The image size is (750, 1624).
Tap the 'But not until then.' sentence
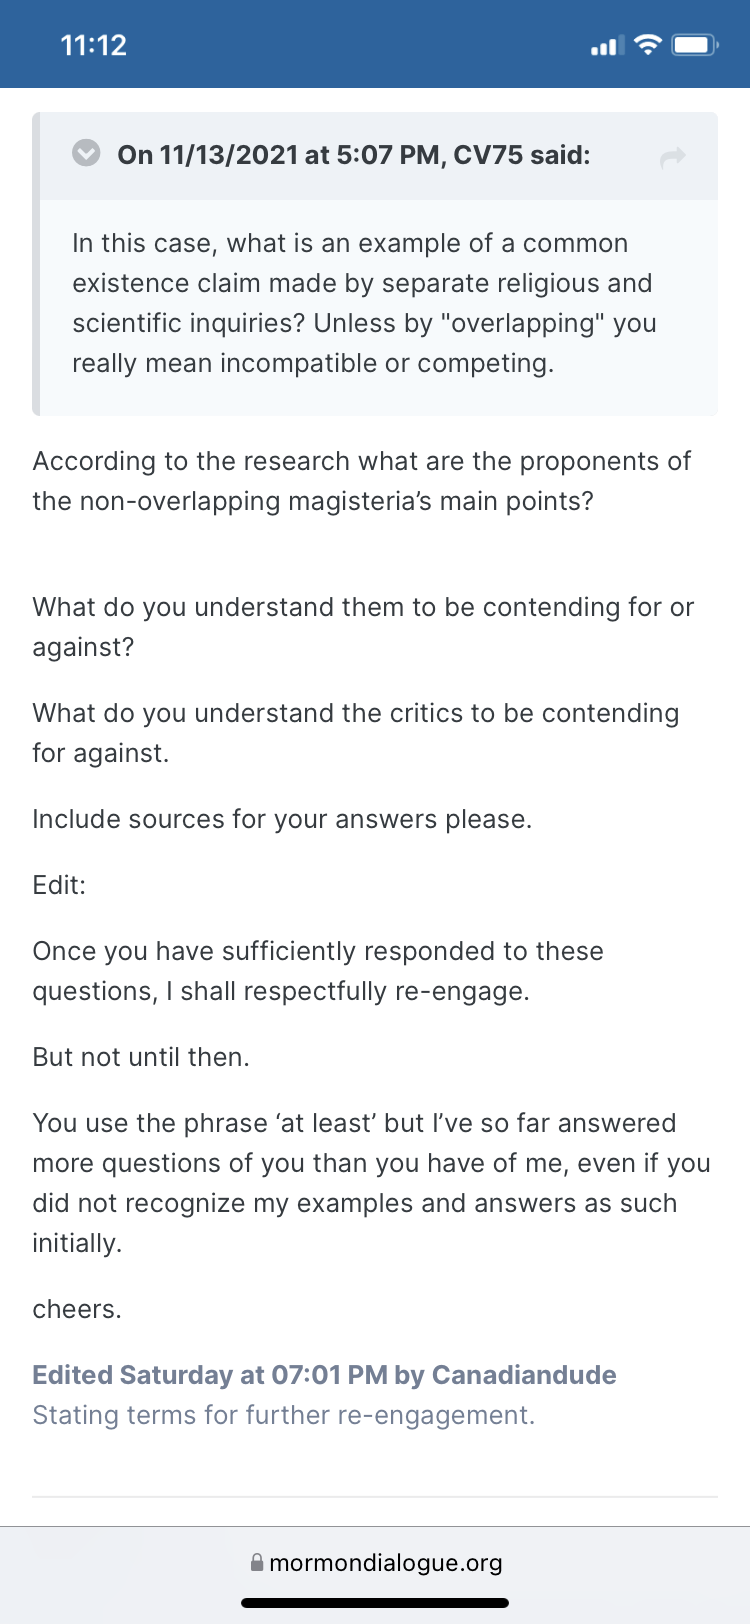[141, 1057]
